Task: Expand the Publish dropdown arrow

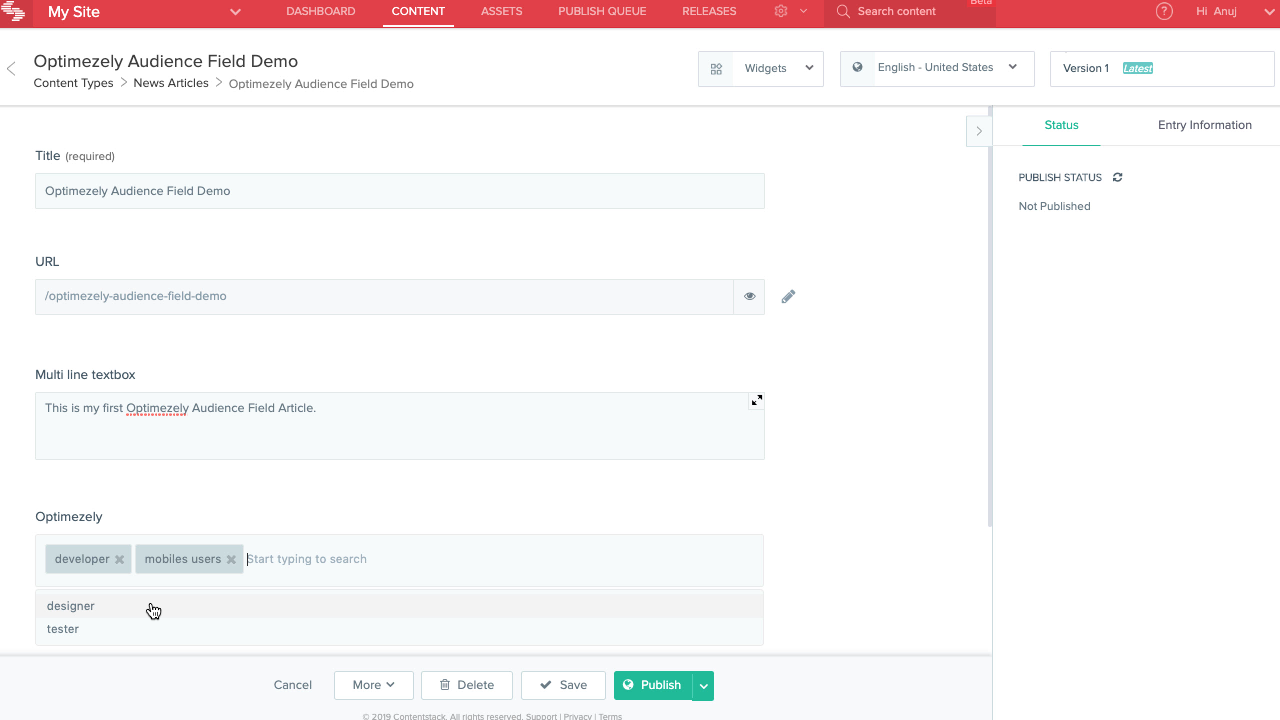Action: click(x=704, y=685)
